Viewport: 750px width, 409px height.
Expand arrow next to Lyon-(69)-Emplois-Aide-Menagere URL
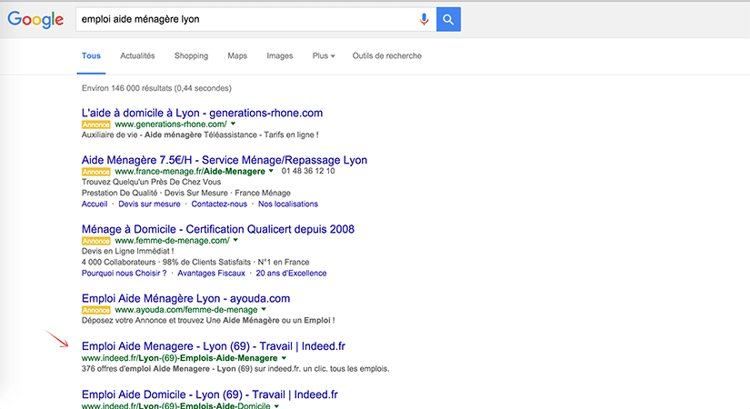(284, 358)
